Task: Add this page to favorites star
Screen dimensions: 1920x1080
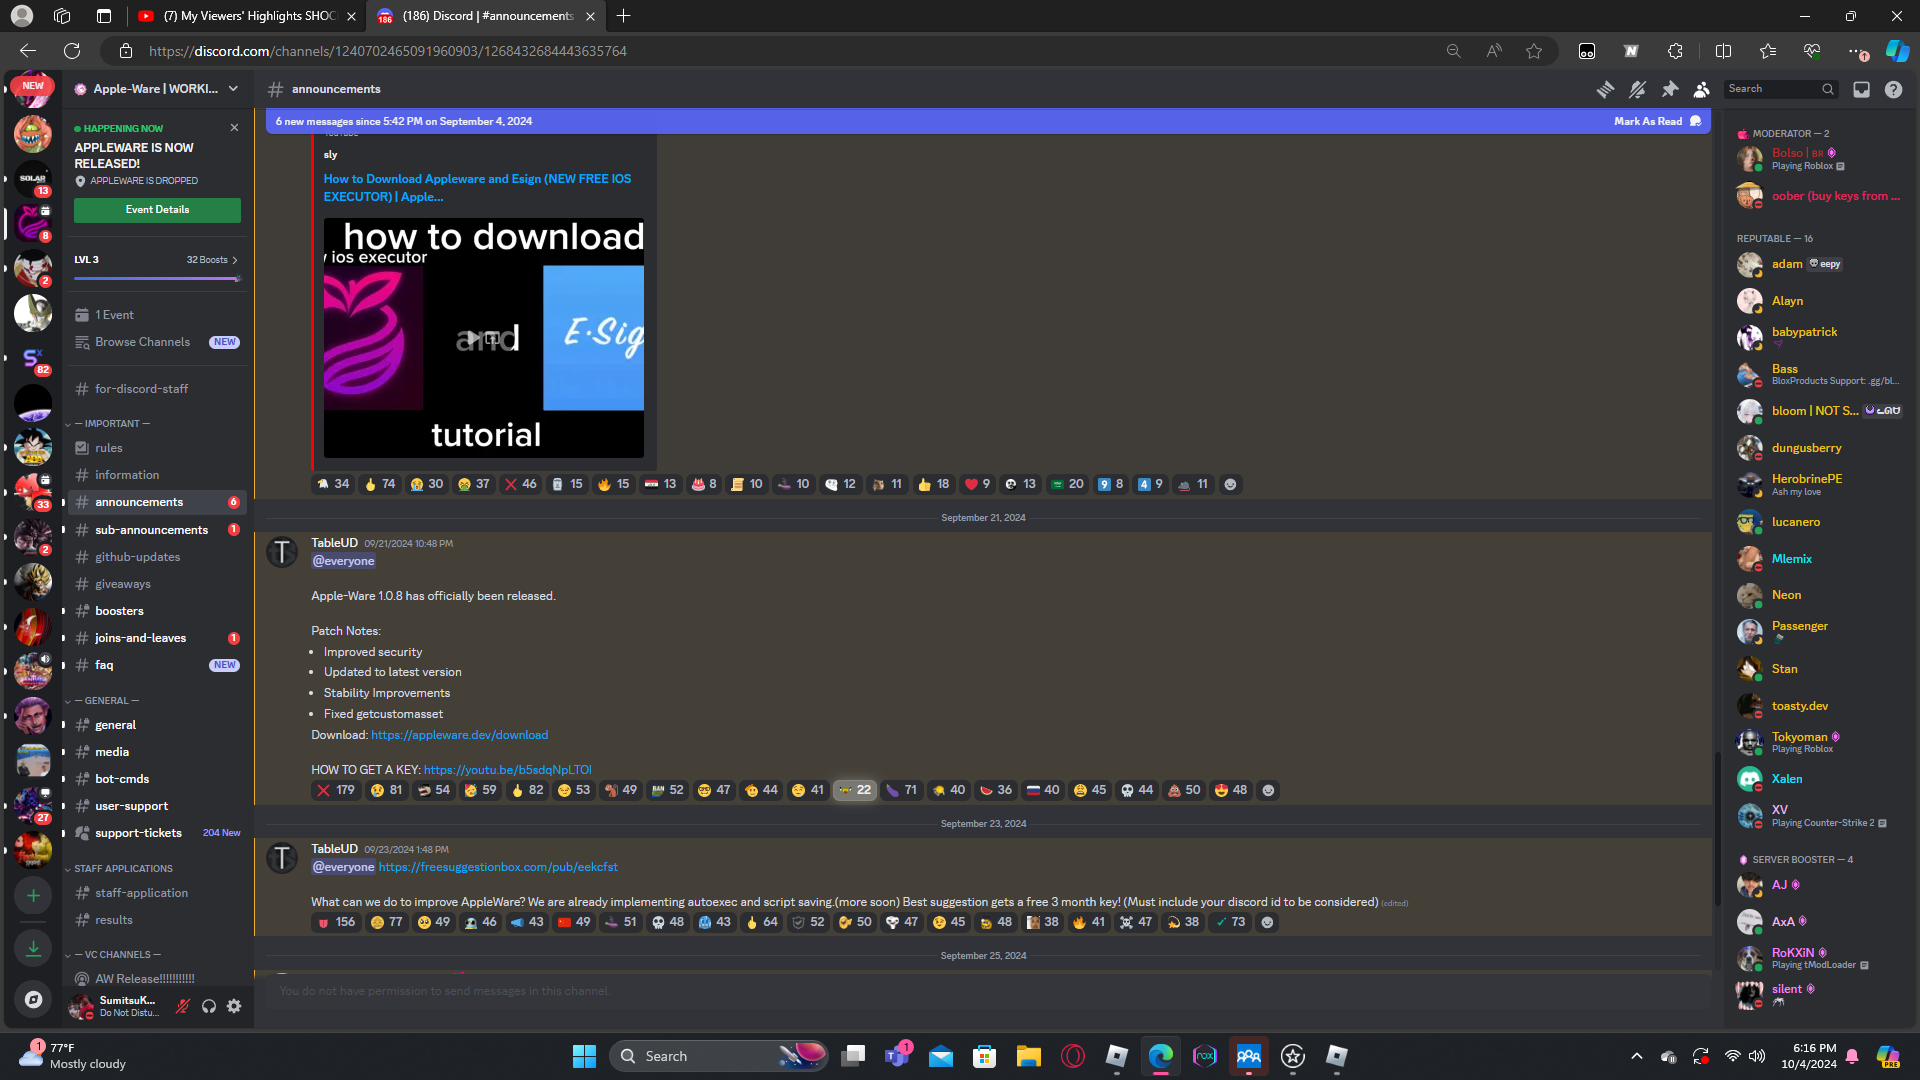Action: click(1534, 51)
